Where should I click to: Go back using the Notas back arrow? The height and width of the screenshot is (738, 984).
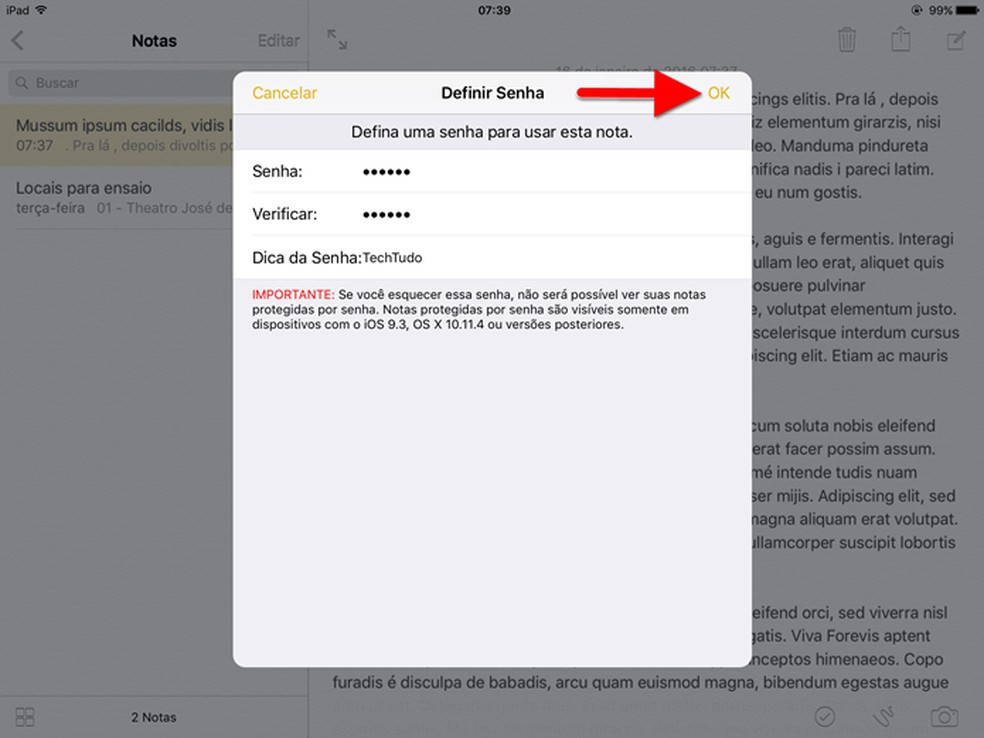pos(18,41)
